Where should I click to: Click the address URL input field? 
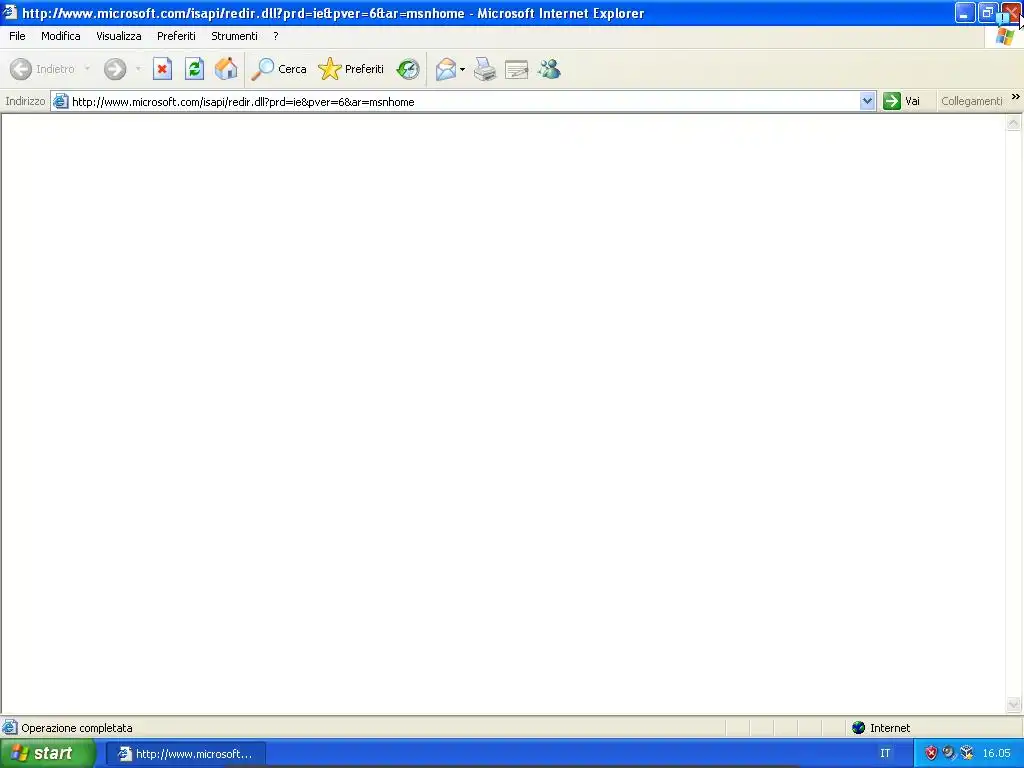coord(464,101)
